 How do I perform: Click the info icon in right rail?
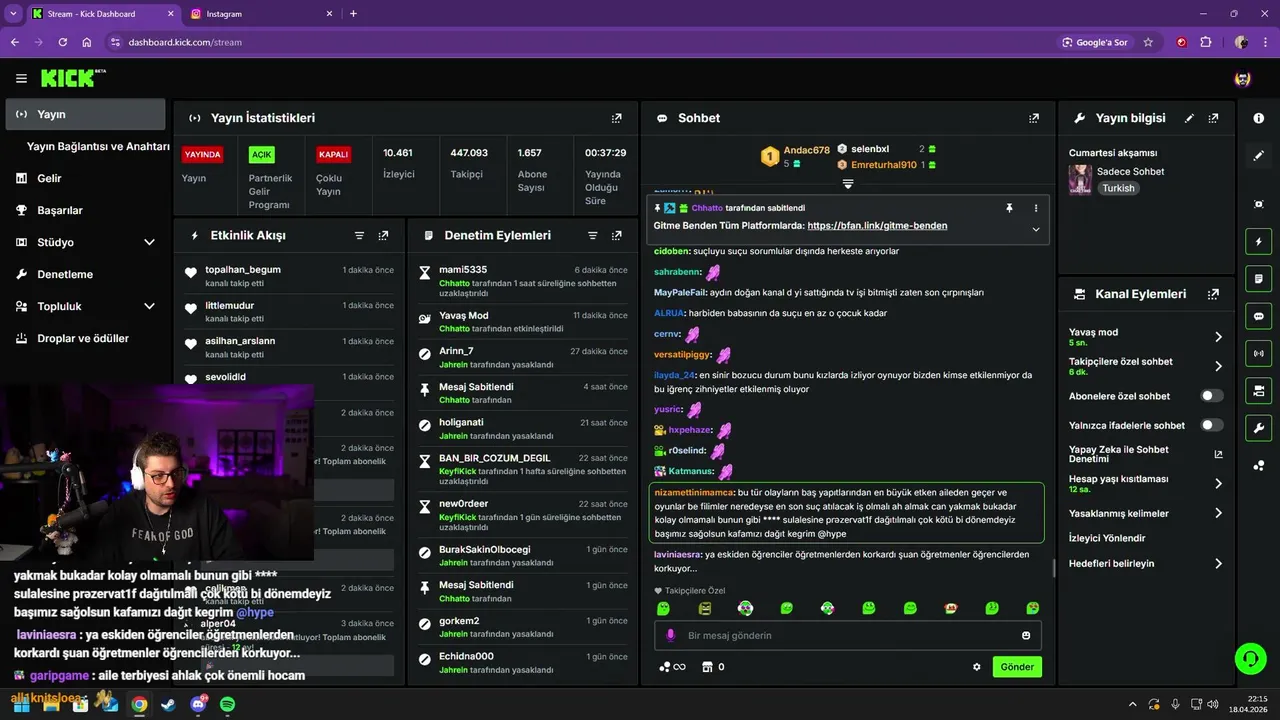pyautogui.click(x=1258, y=118)
